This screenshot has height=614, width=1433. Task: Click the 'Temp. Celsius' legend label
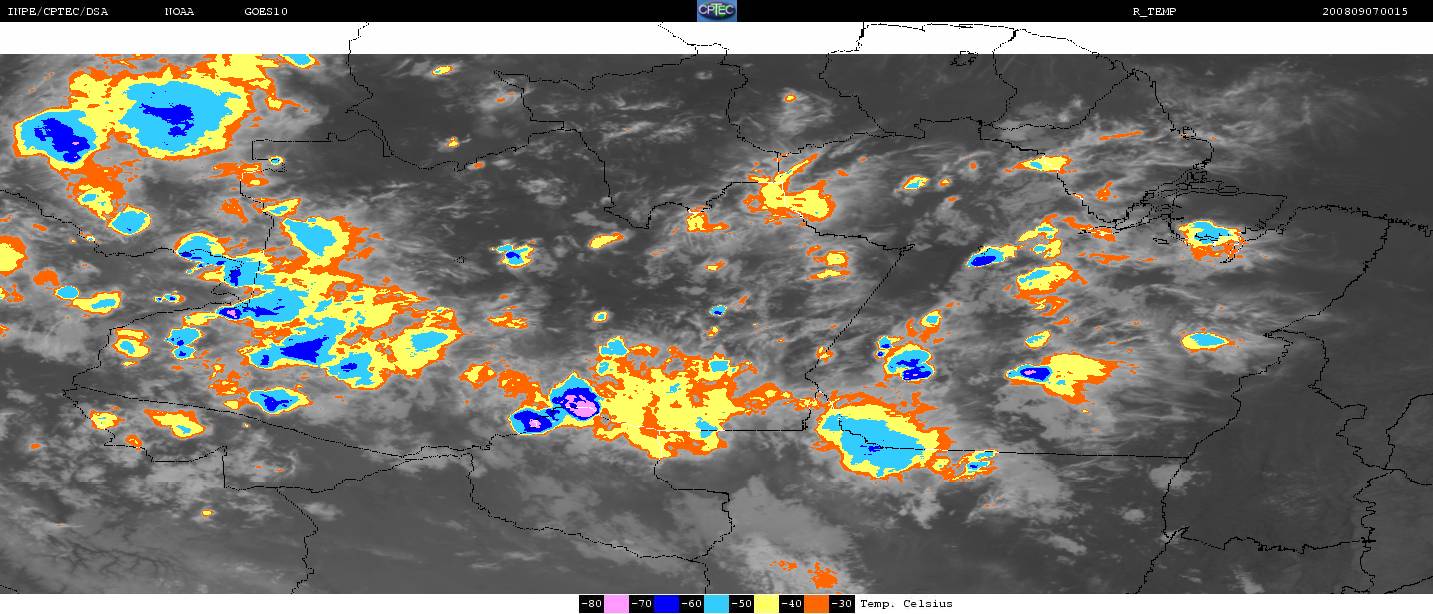[906, 604]
